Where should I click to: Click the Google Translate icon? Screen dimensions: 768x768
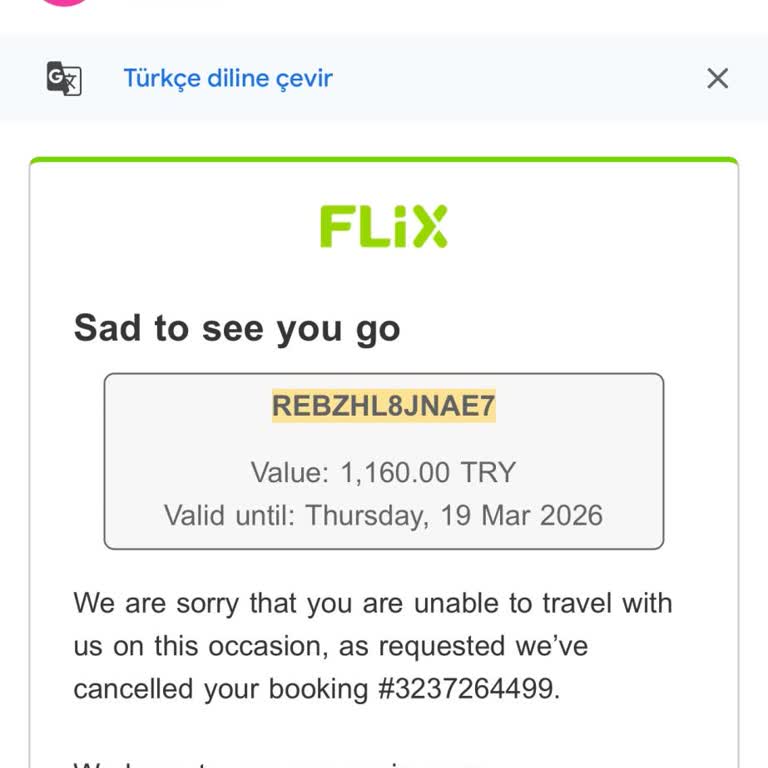pos(64,78)
